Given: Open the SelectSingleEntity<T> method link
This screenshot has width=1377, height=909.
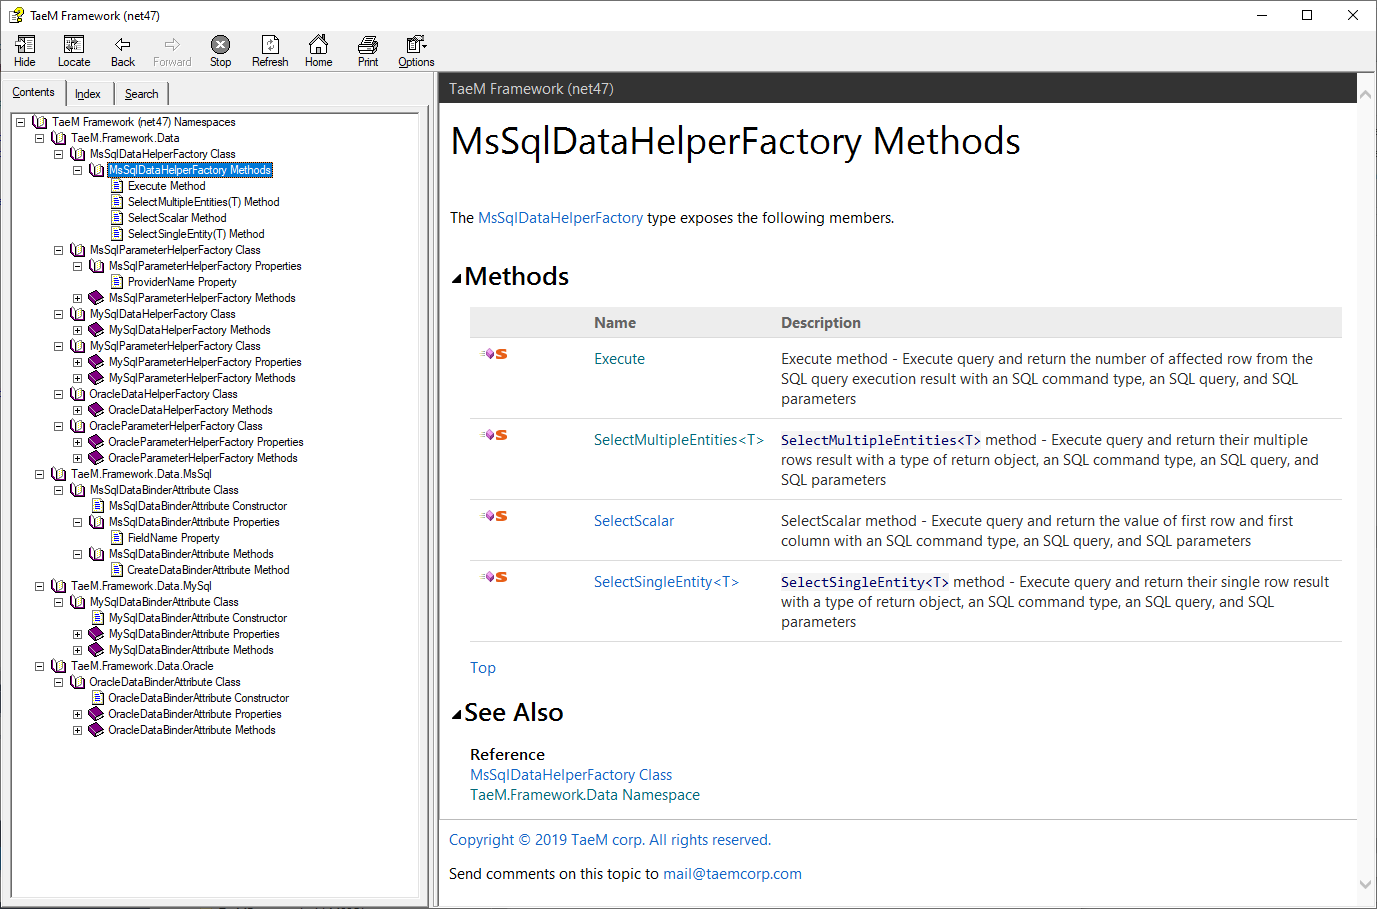Looking at the screenshot, I should [666, 582].
